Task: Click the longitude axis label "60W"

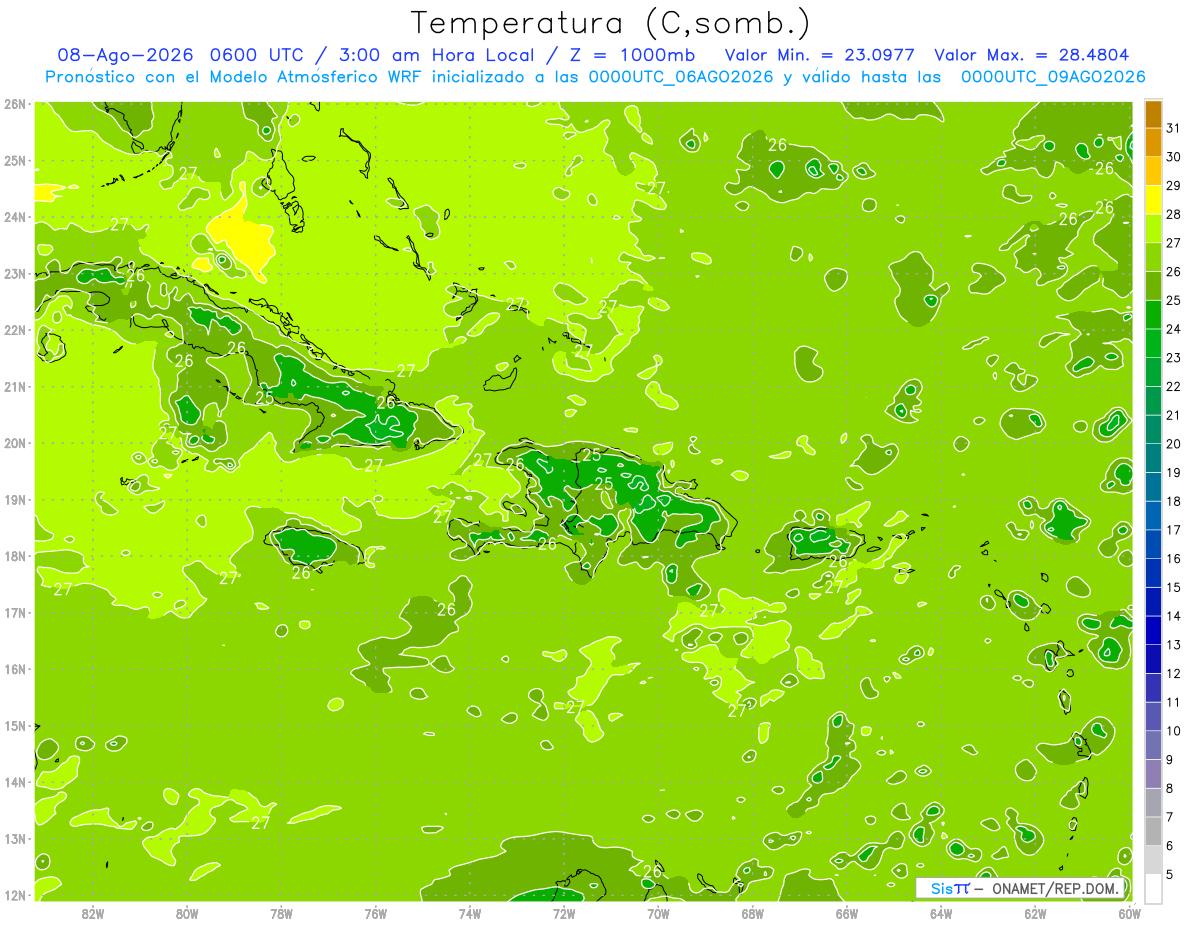Action: pyautogui.click(x=1129, y=912)
